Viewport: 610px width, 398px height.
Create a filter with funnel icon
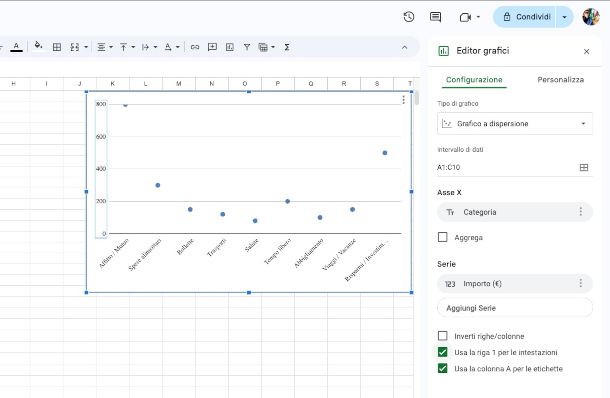coord(247,47)
